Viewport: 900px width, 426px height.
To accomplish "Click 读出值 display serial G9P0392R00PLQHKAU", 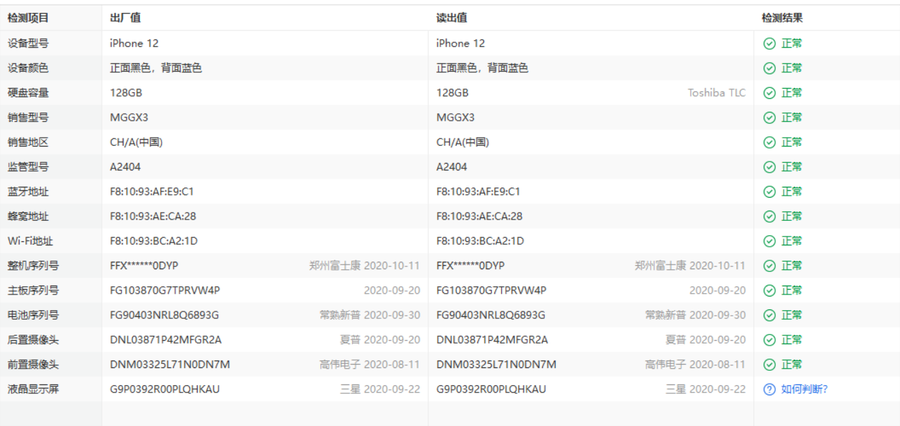I will click(x=491, y=389).
